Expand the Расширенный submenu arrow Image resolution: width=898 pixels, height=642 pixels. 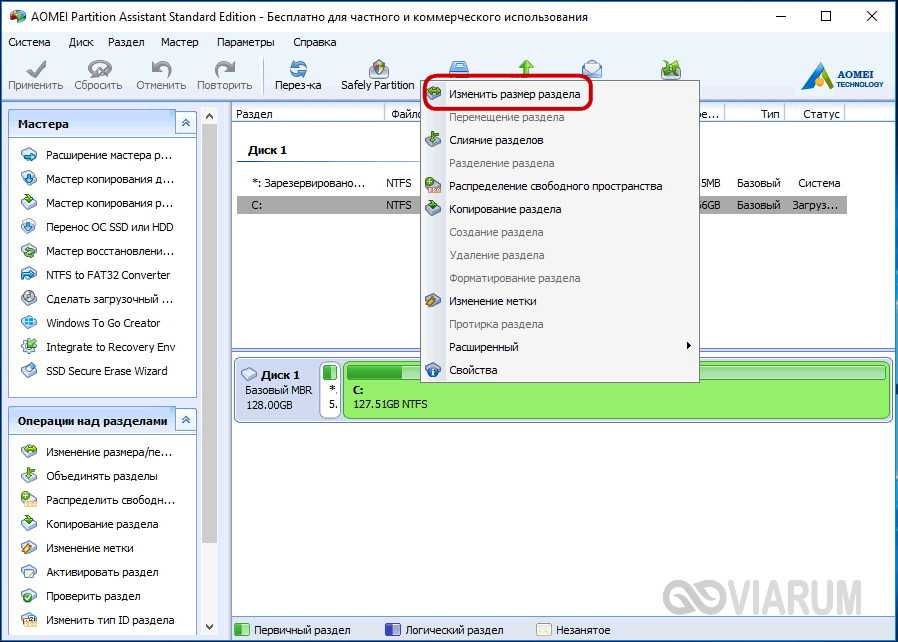688,347
